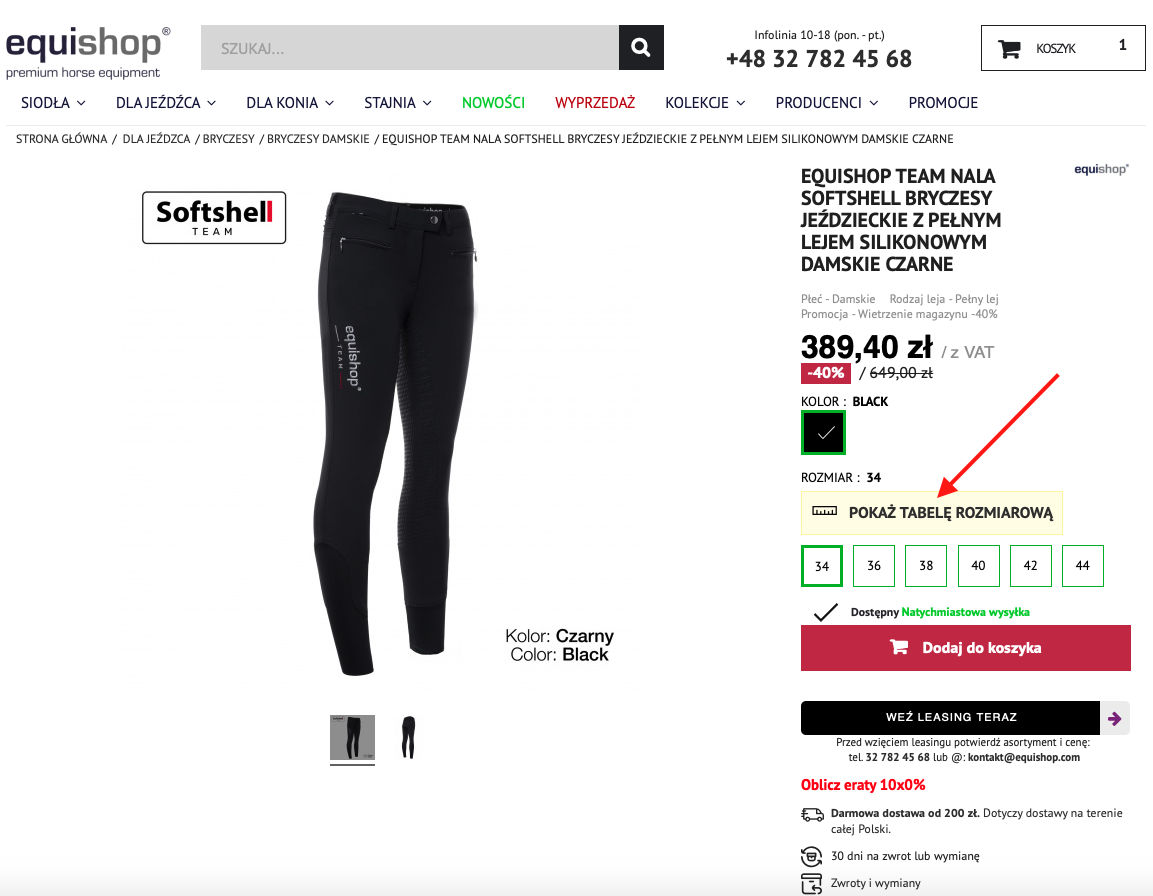Expand the SIODŁA menu

[x=53, y=103]
